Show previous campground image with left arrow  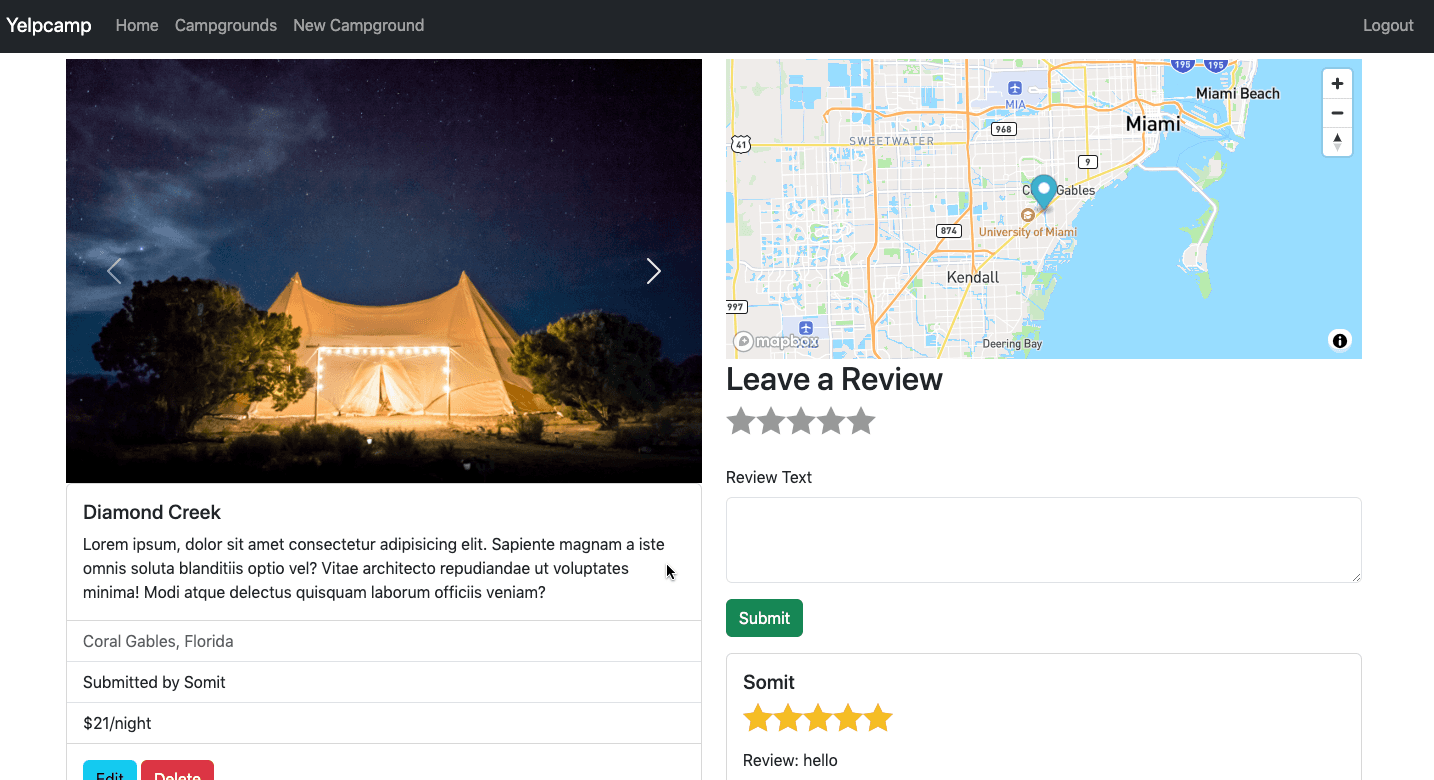tap(114, 271)
